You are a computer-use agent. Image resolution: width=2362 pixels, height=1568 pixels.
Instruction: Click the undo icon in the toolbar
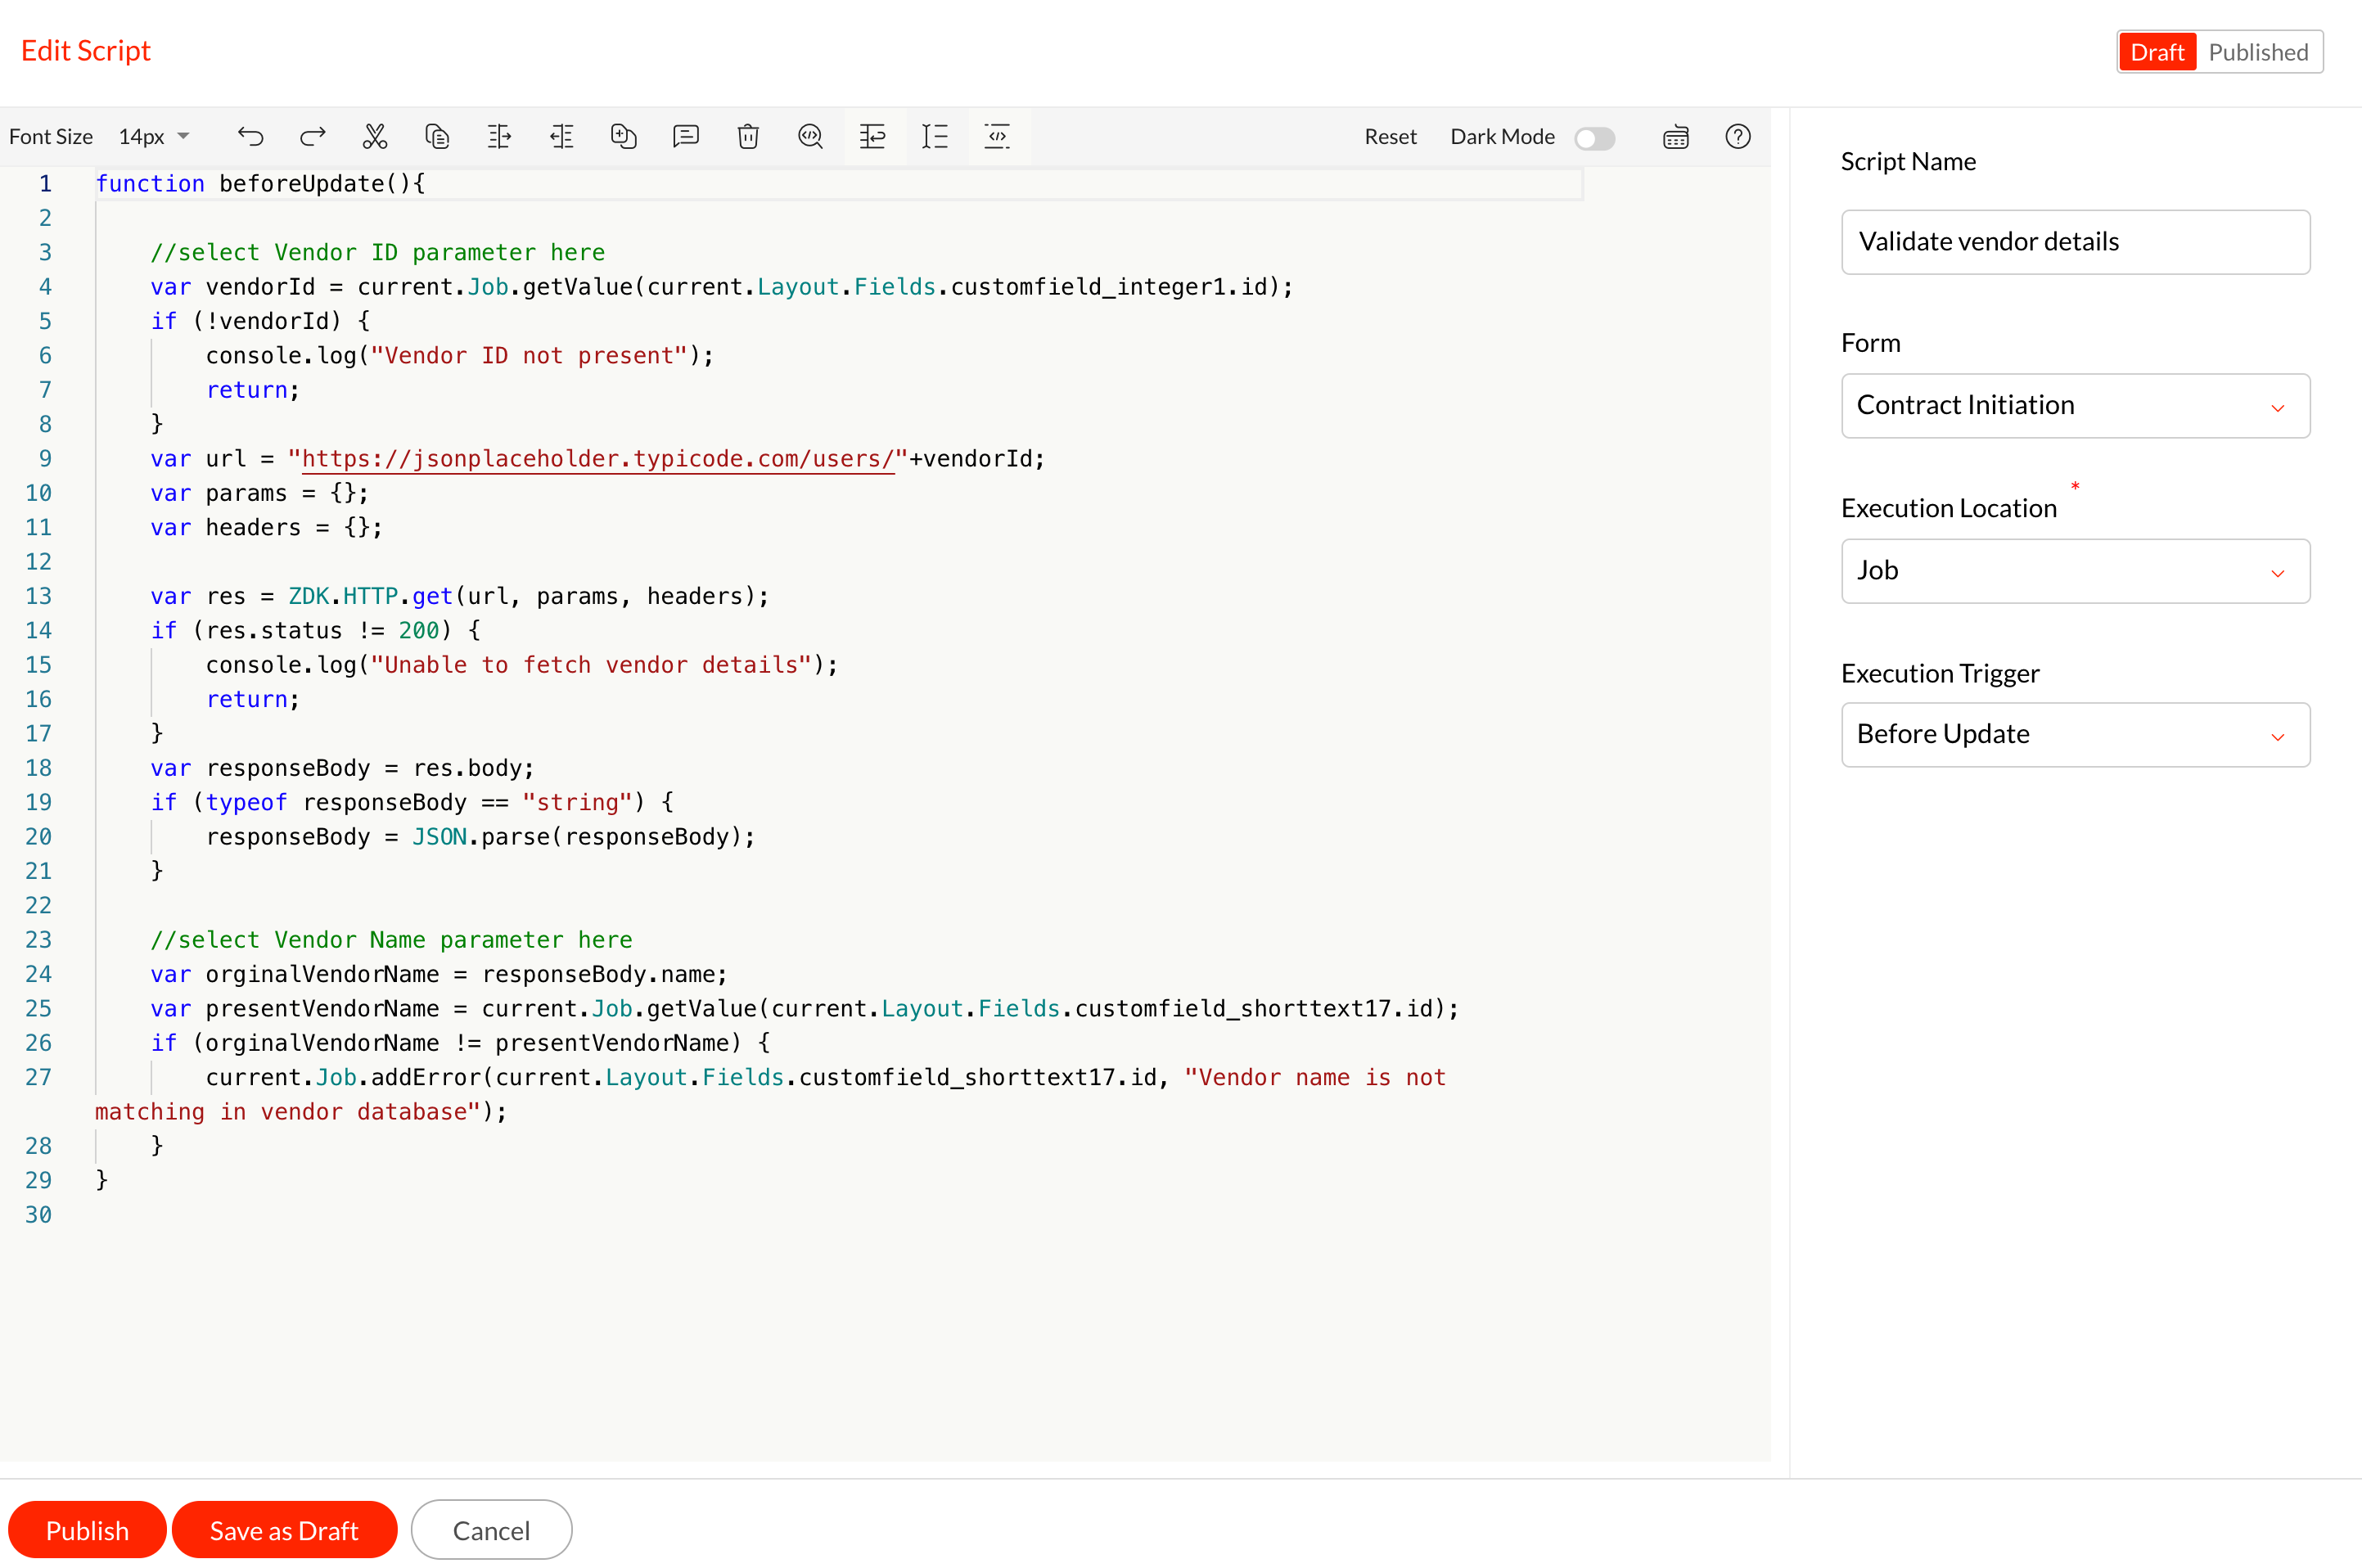250,137
